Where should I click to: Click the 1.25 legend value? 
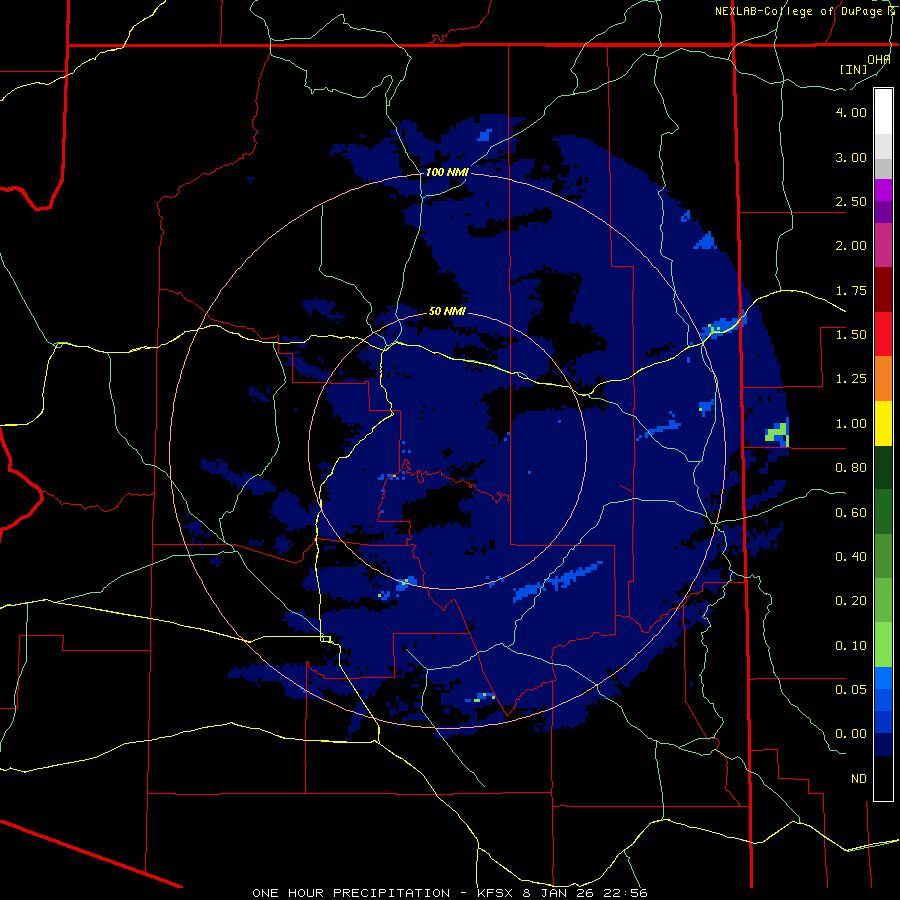click(x=851, y=379)
